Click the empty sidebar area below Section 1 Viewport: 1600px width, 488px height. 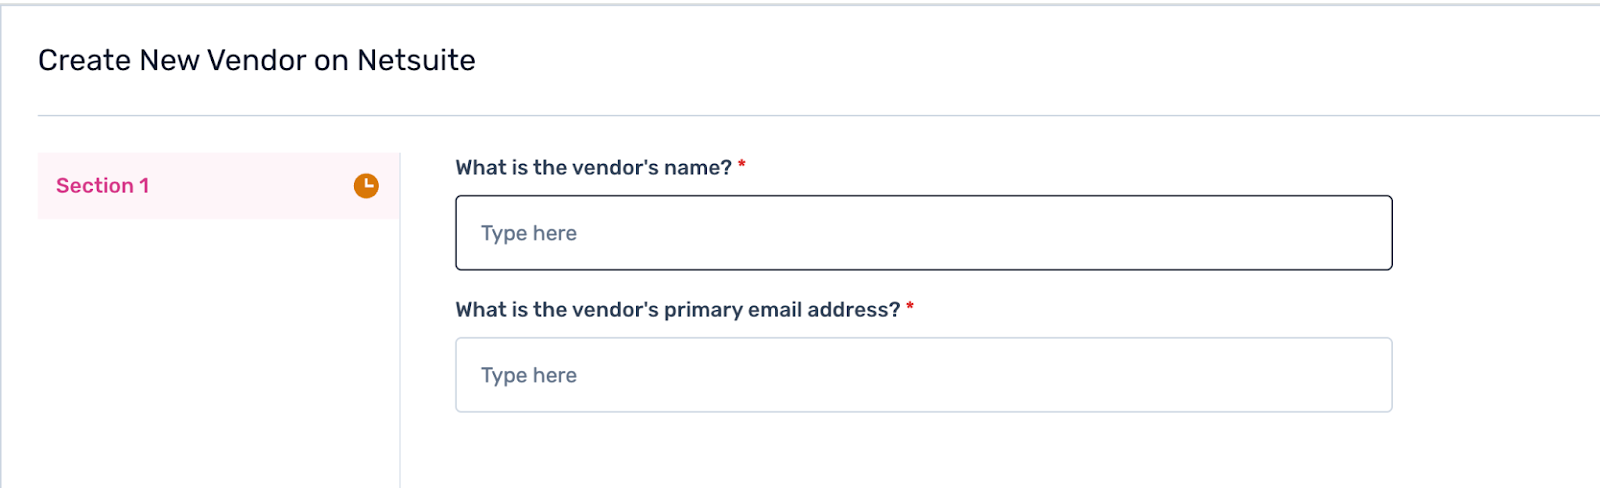218,350
